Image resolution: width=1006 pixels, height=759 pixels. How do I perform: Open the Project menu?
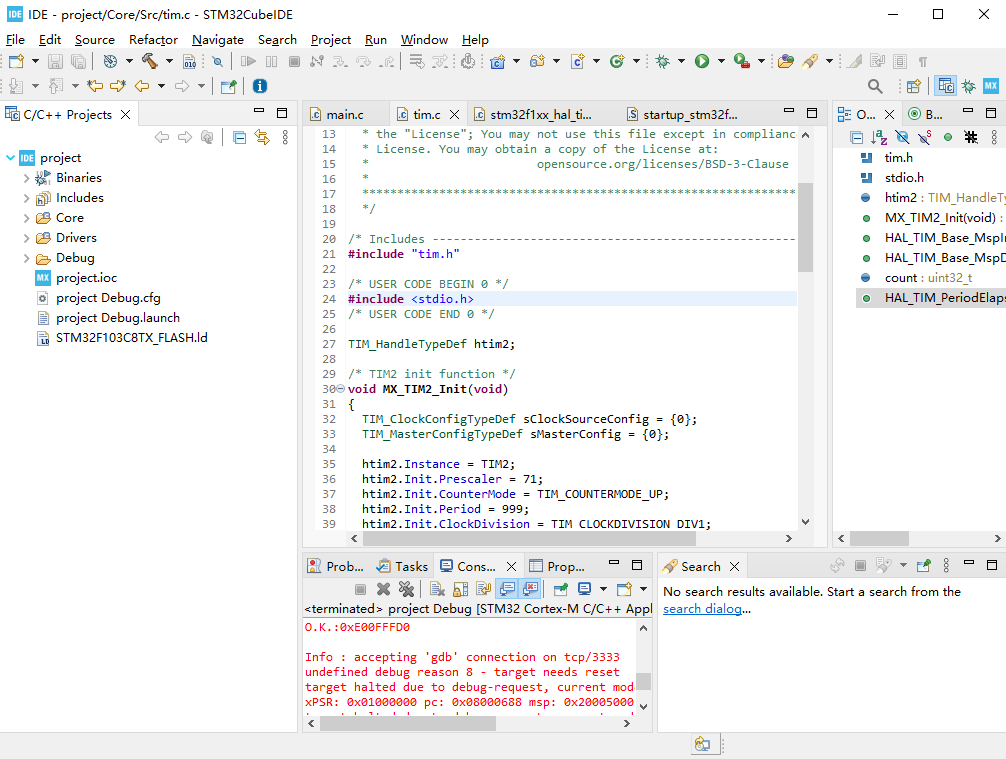point(330,40)
